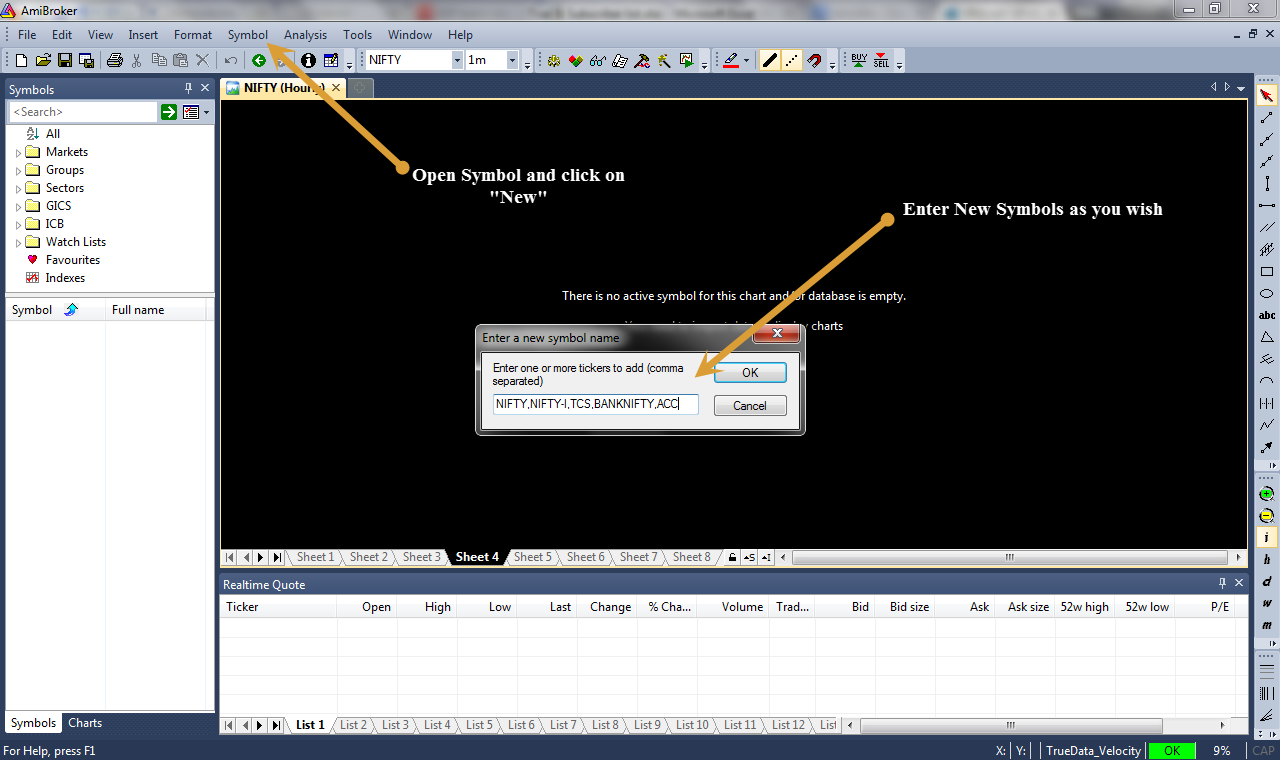Viewport: 1280px width, 760px height.
Task: Open the hammer Formula Editor icon
Action: [642, 60]
